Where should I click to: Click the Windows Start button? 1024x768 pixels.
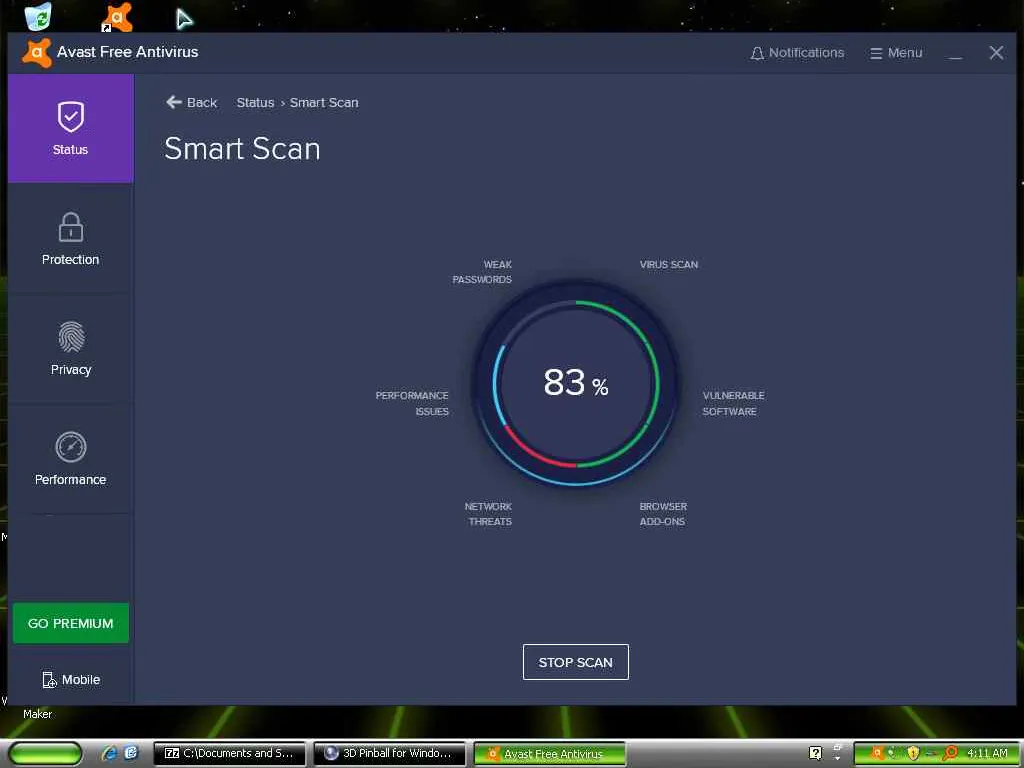(45, 753)
